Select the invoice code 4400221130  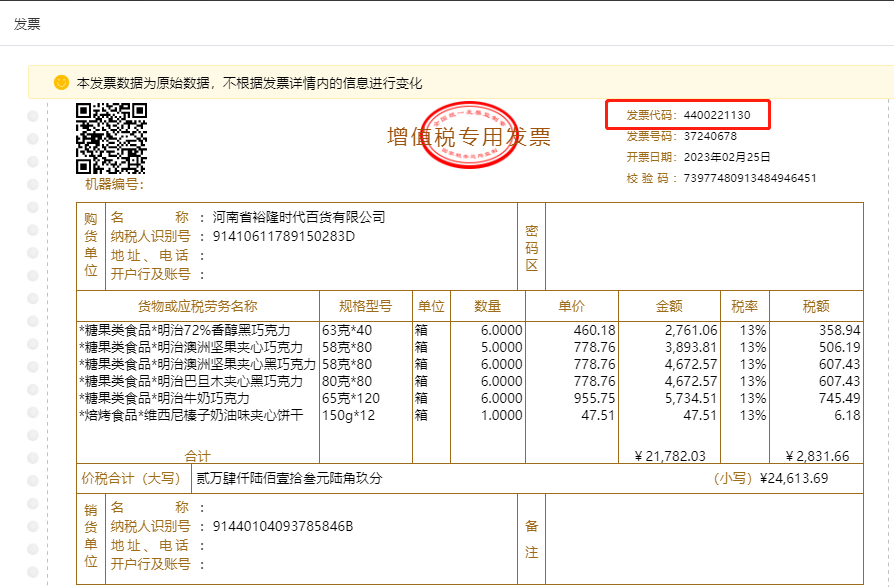click(x=716, y=116)
